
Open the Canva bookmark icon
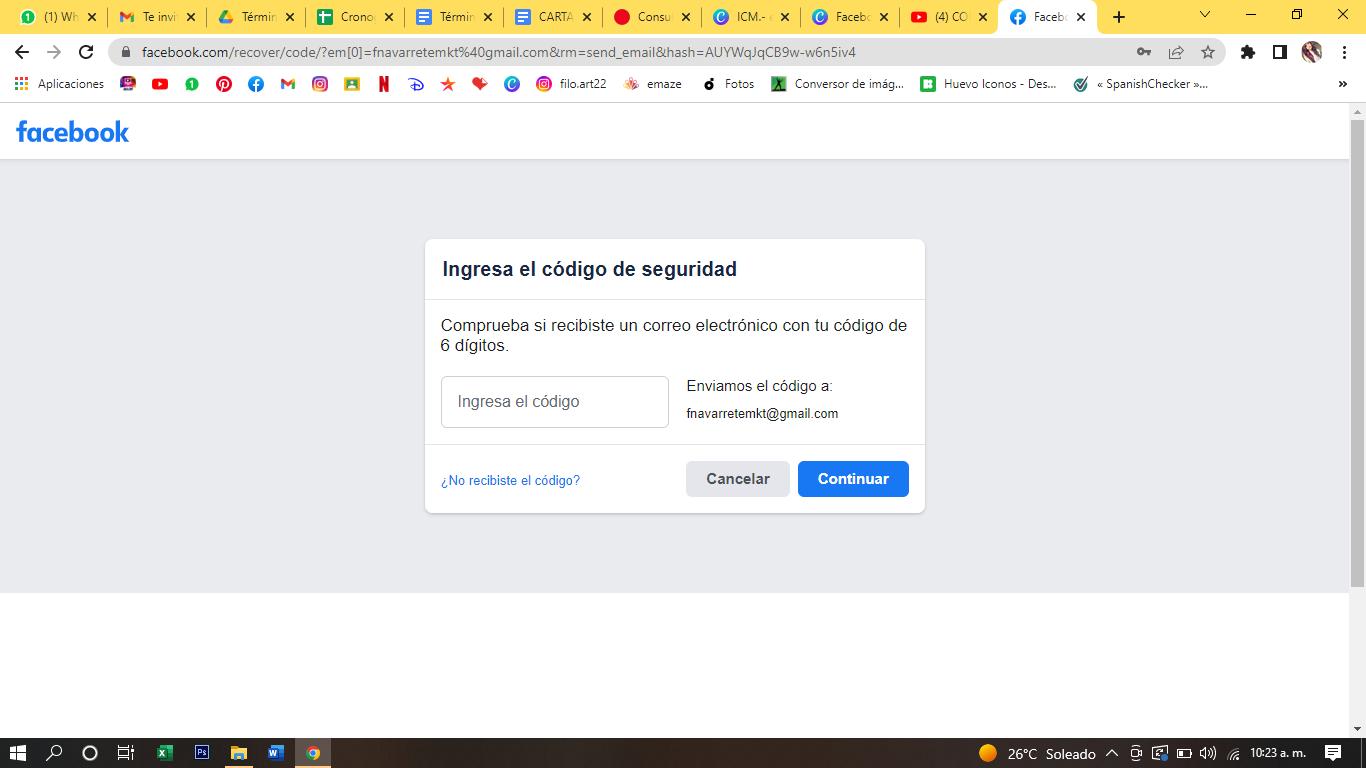pyautogui.click(x=512, y=84)
